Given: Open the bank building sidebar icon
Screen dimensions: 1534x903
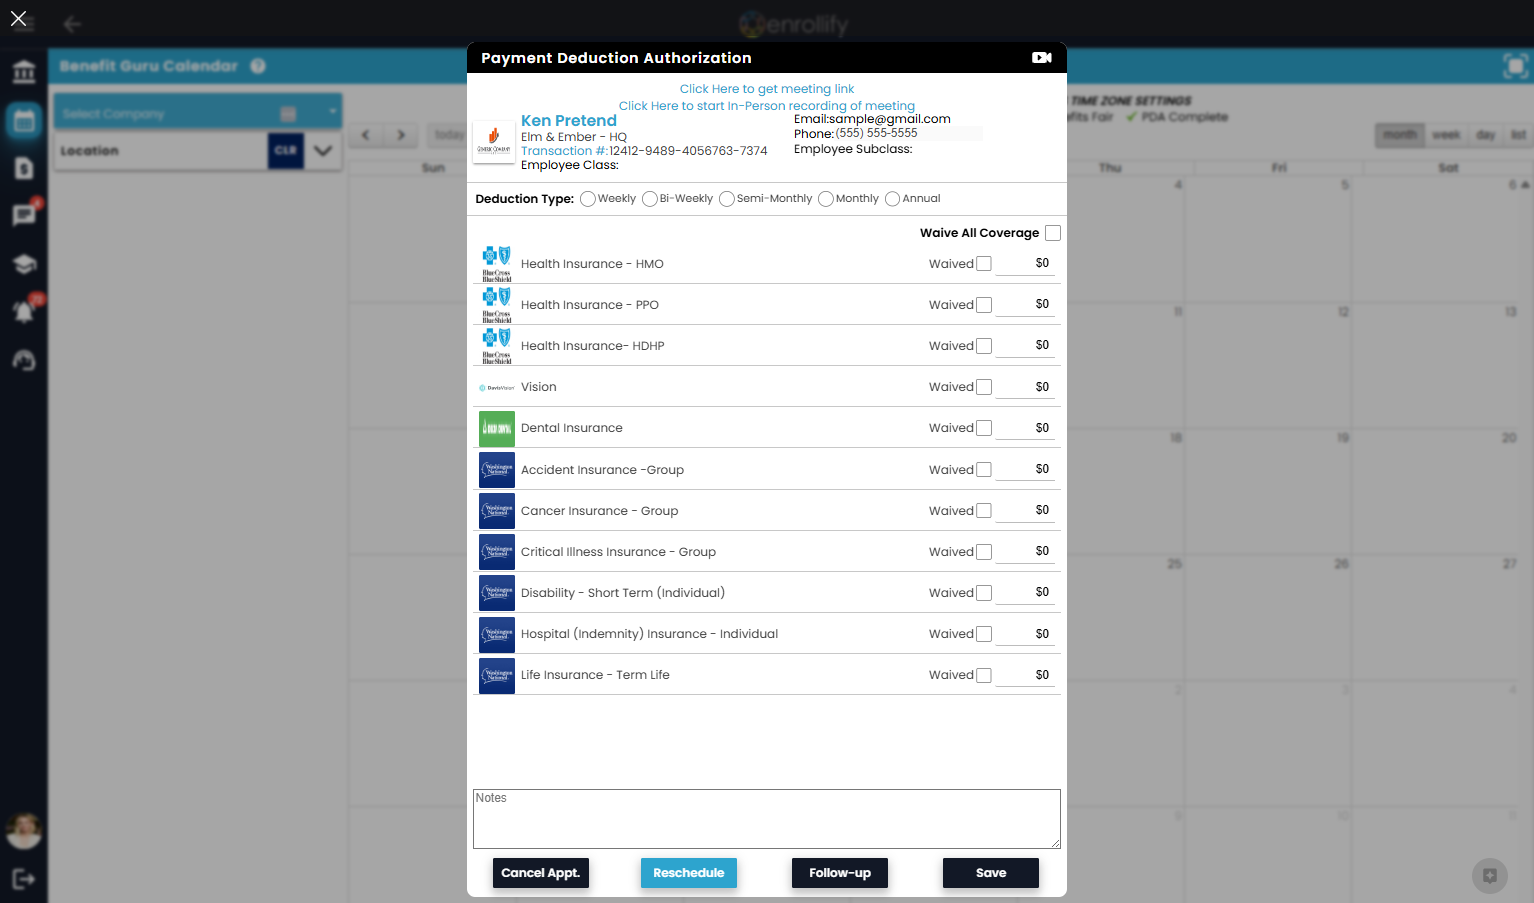Looking at the screenshot, I should (24, 72).
